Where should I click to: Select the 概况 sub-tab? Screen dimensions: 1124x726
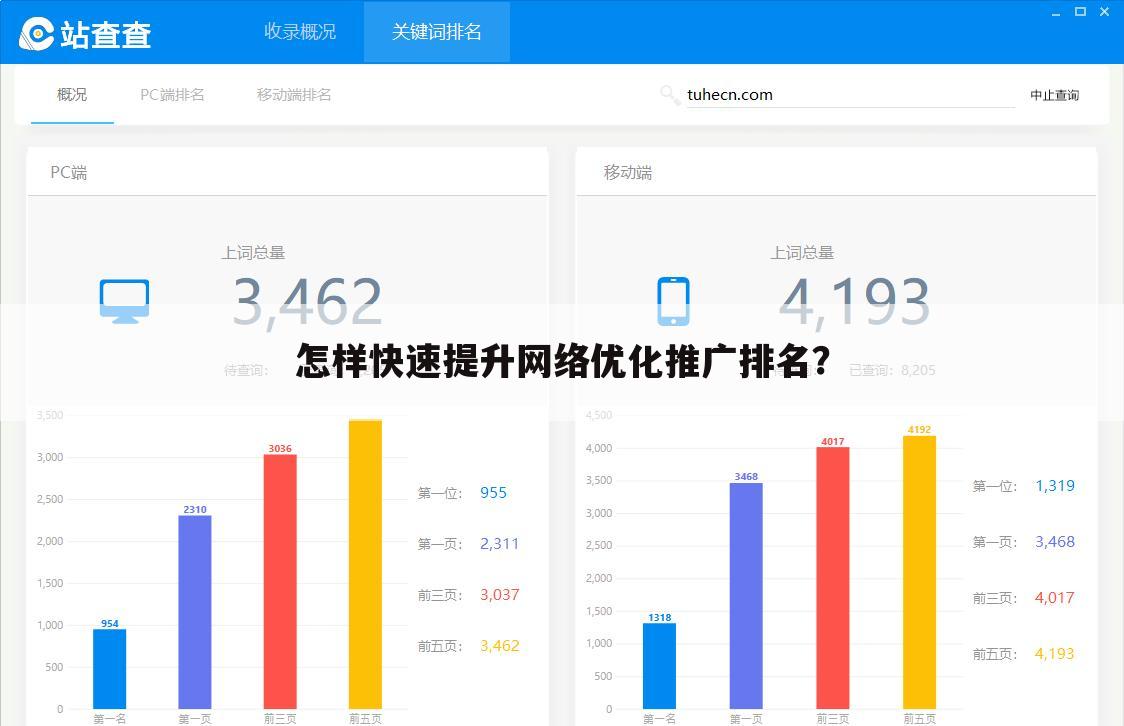[x=70, y=95]
